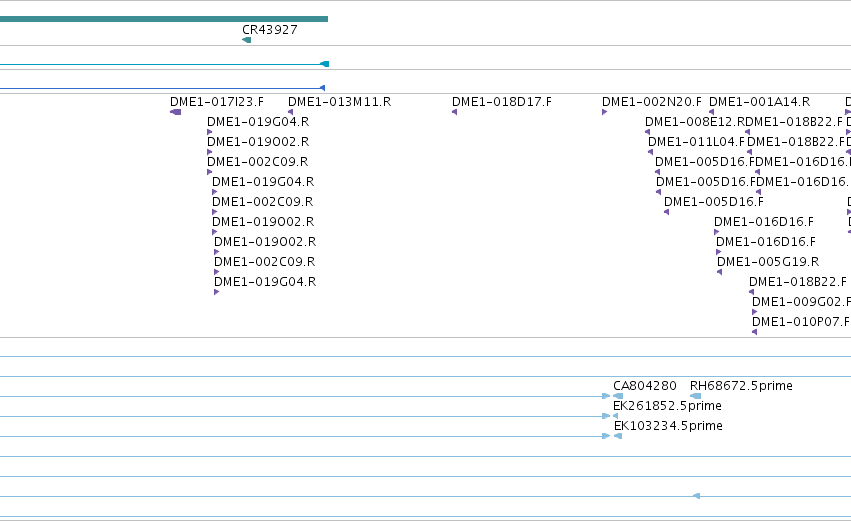Click the unlabeled light blue arrowhead on the lower EST line
Image resolution: width=851 pixels, height=521 pixels.
[x=697, y=496]
